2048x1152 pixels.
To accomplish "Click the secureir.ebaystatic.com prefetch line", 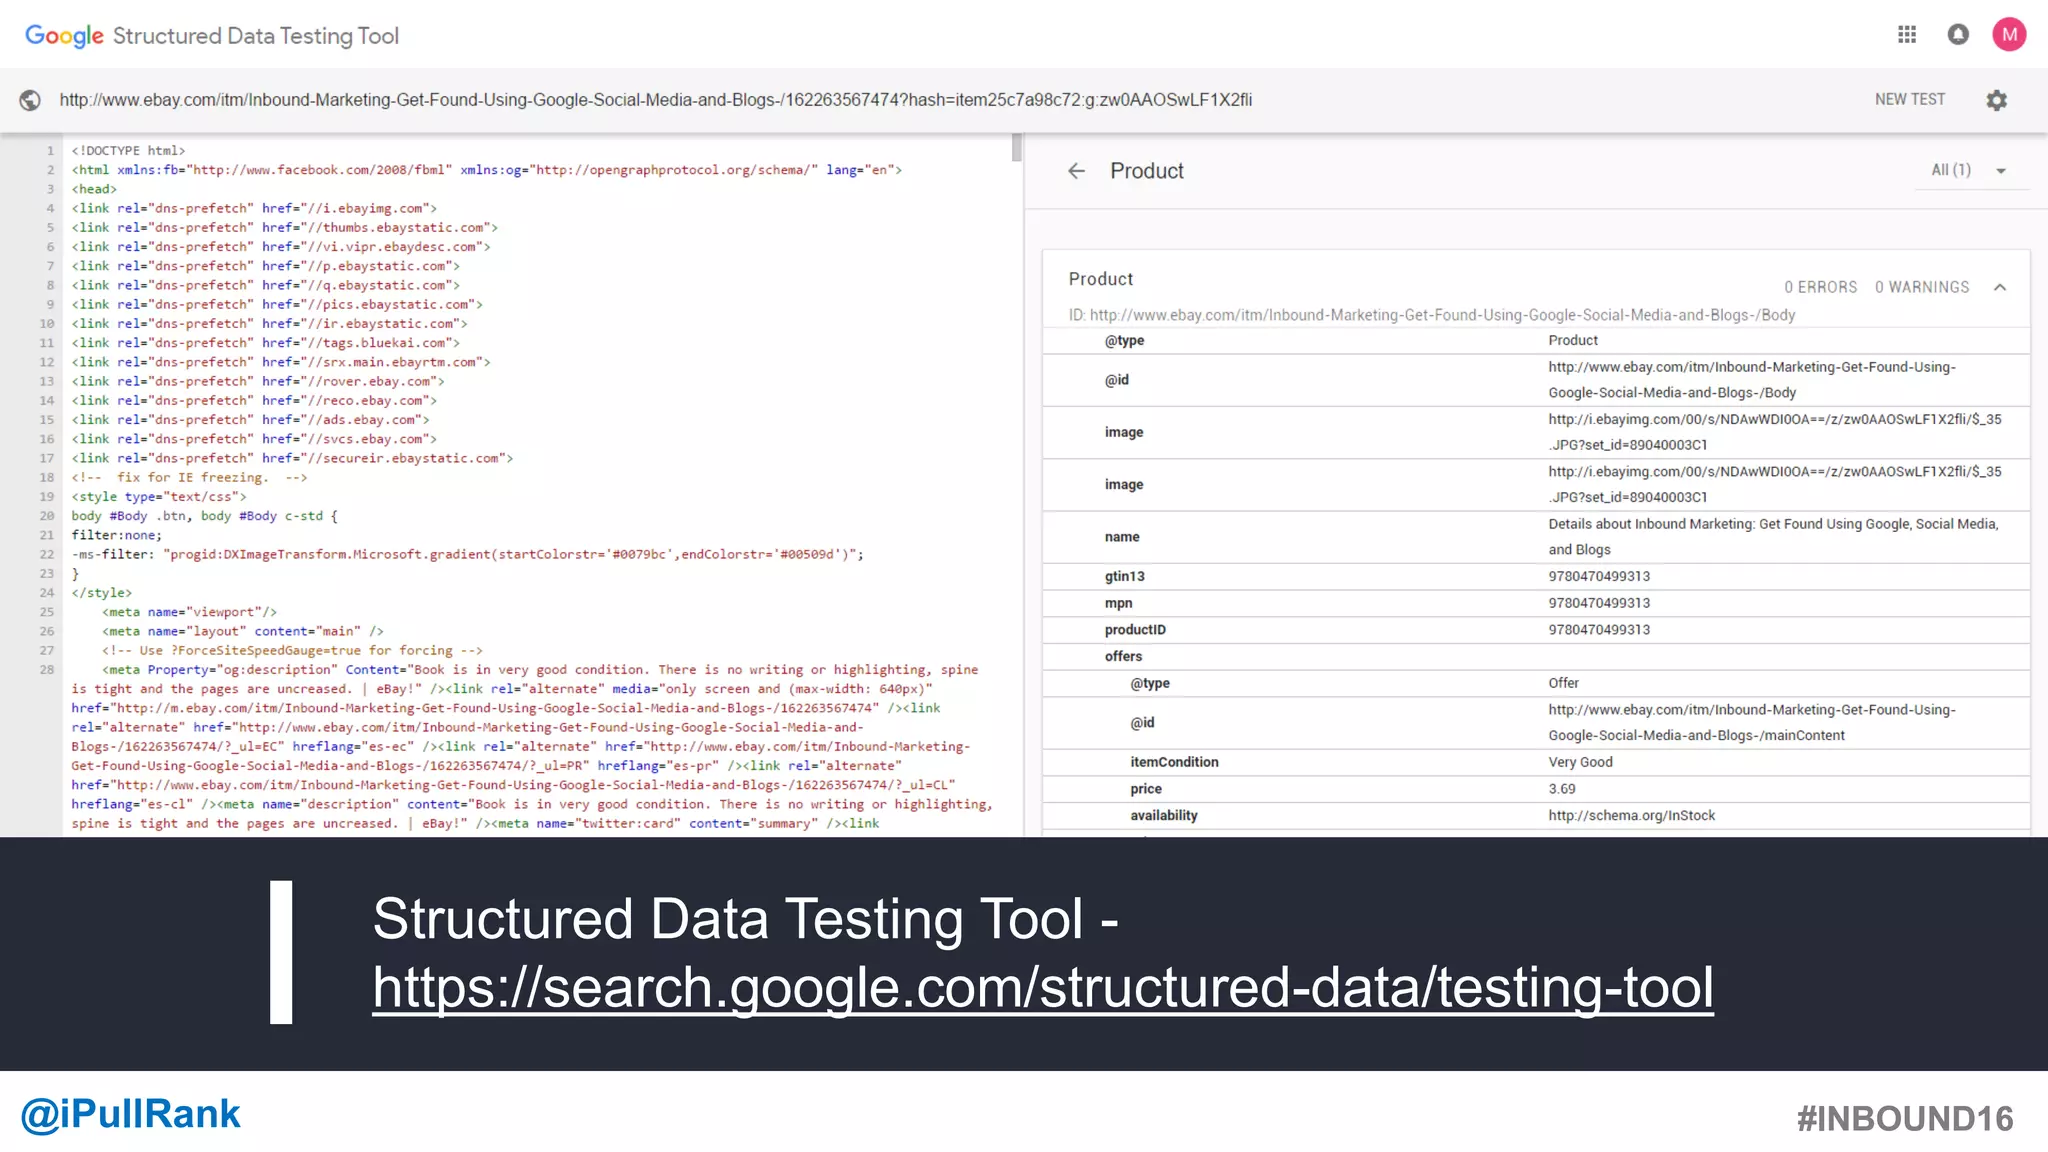I will (x=292, y=459).
